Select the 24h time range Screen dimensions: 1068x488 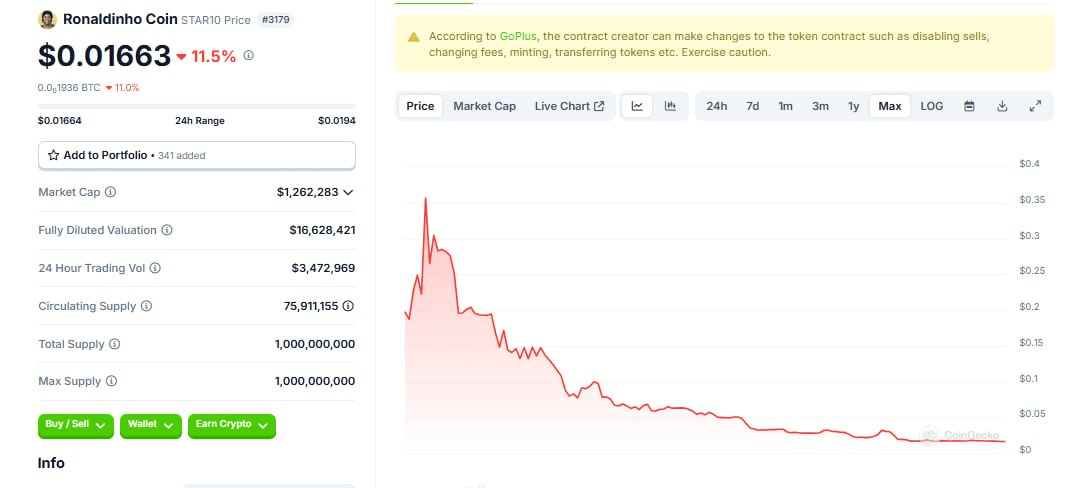point(717,106)
